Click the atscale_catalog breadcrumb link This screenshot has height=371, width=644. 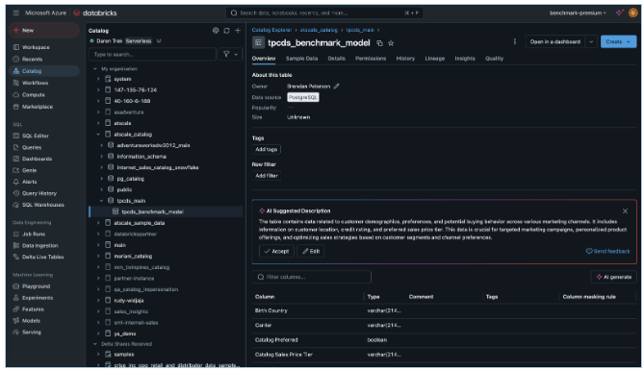click(x=319, y=30)
